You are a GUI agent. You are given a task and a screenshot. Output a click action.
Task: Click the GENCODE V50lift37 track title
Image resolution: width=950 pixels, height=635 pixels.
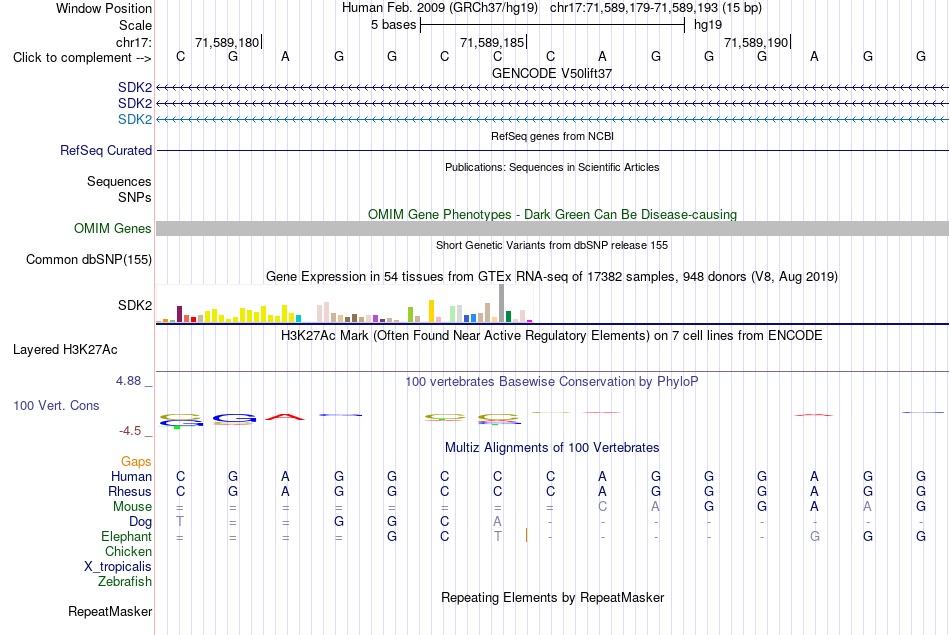coord(552,73)
